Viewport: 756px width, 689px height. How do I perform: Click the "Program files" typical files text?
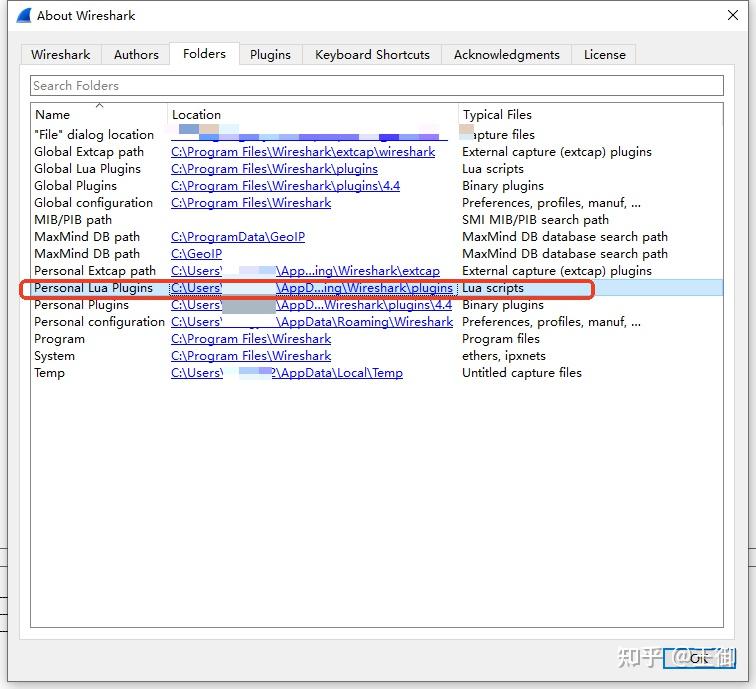coord(500,339)
